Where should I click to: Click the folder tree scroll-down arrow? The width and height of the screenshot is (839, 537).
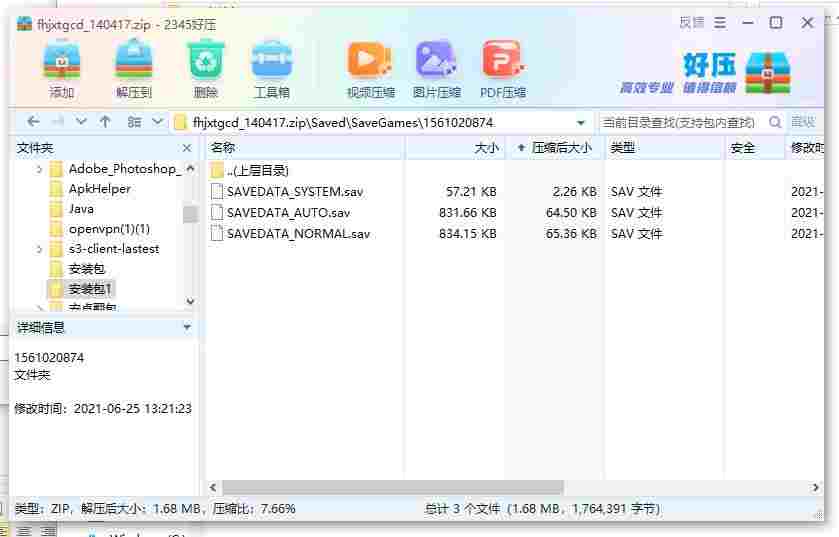pos(190,302)
